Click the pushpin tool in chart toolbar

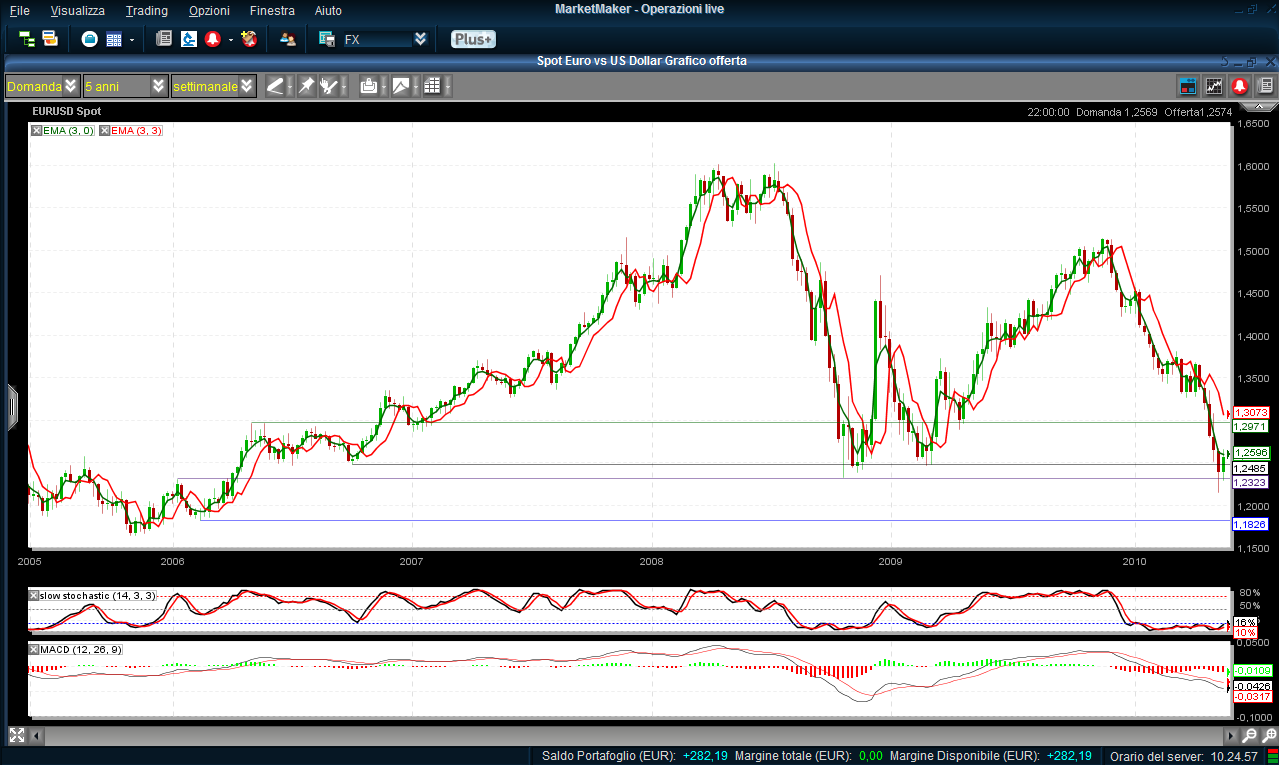click(306, 86)
